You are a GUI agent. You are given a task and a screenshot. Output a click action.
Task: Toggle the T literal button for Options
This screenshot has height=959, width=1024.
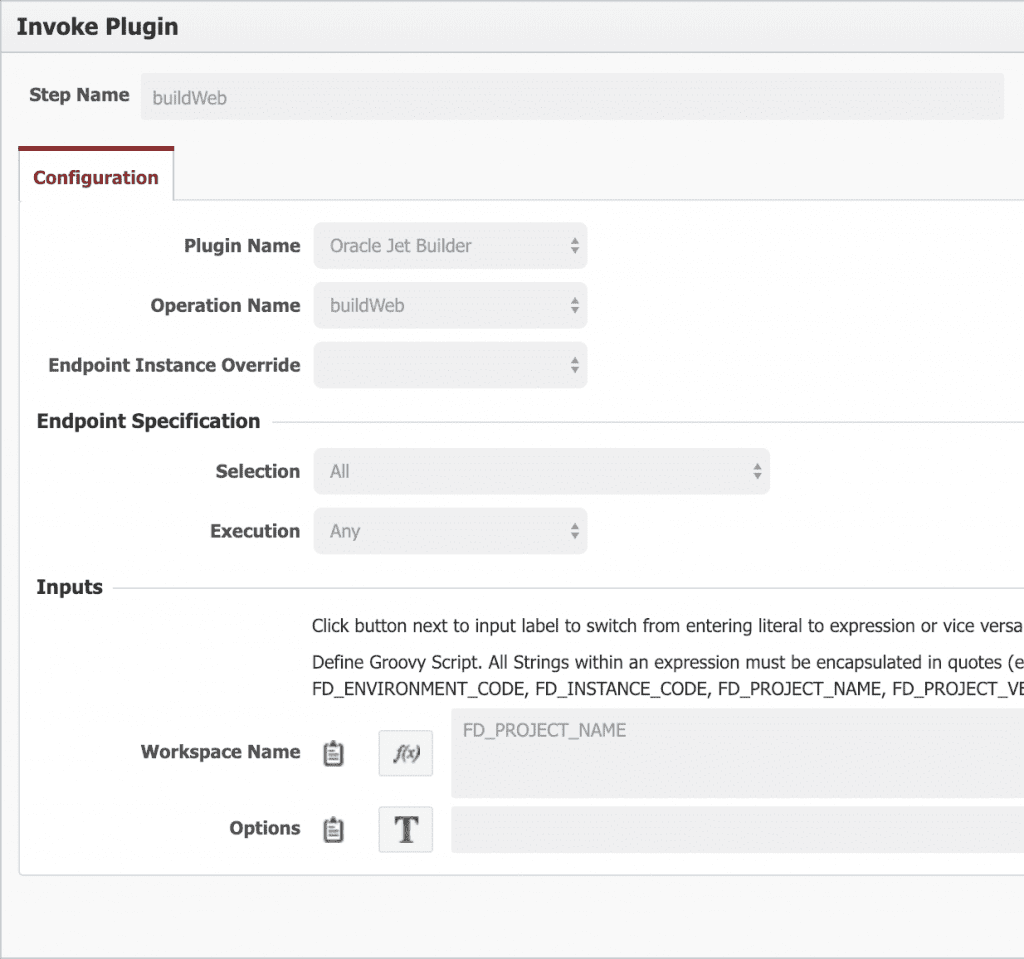point(406,830)
